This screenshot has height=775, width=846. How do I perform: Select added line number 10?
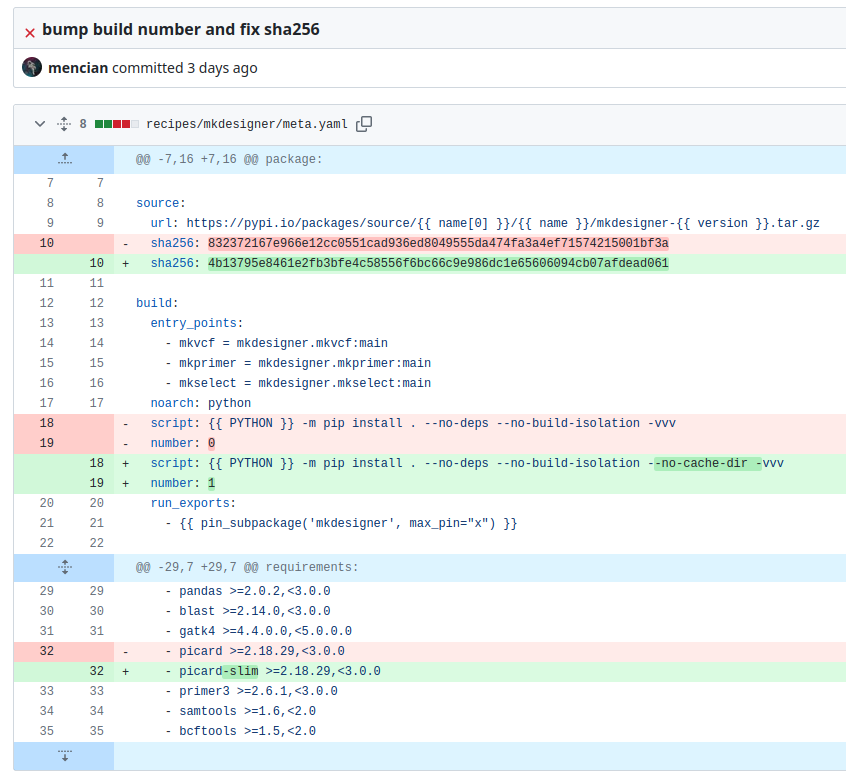click(x=97, y=263)
